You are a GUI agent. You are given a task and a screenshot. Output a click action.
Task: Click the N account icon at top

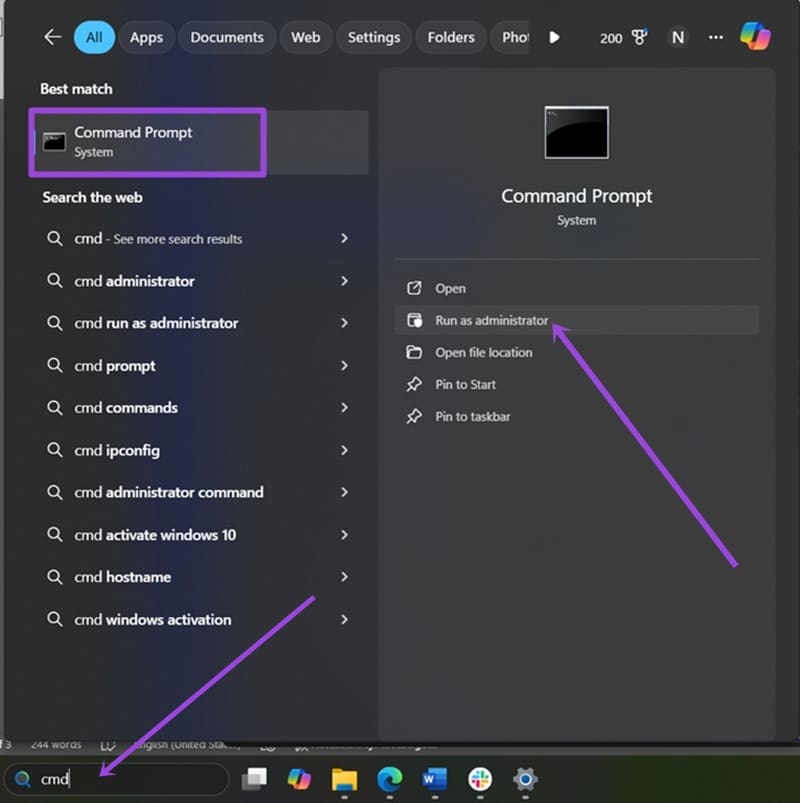(x=678, y=37)
